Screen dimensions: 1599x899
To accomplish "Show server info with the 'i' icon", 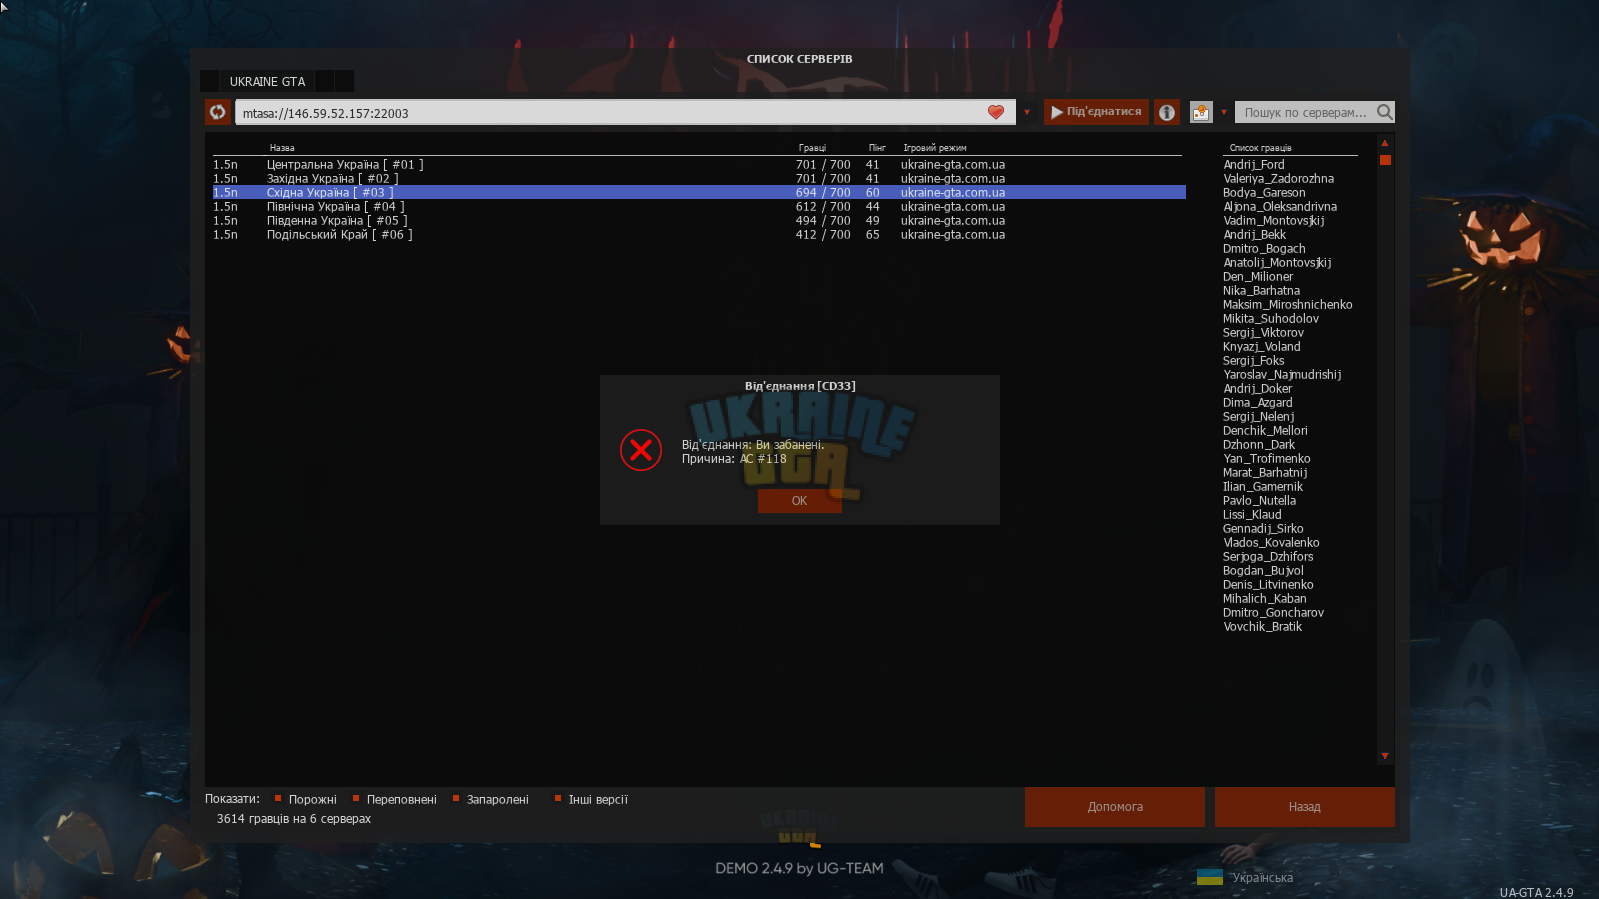I will pos(1167,112).
